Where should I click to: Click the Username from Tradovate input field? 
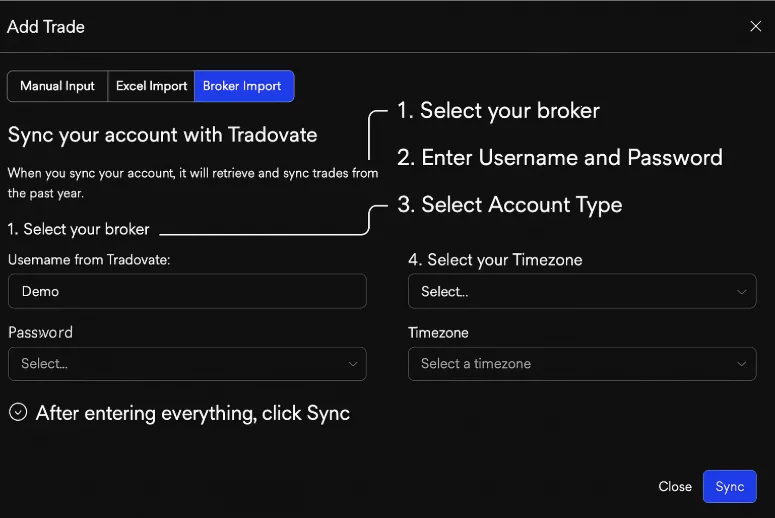pyautogui.click(x=187, y=291)
